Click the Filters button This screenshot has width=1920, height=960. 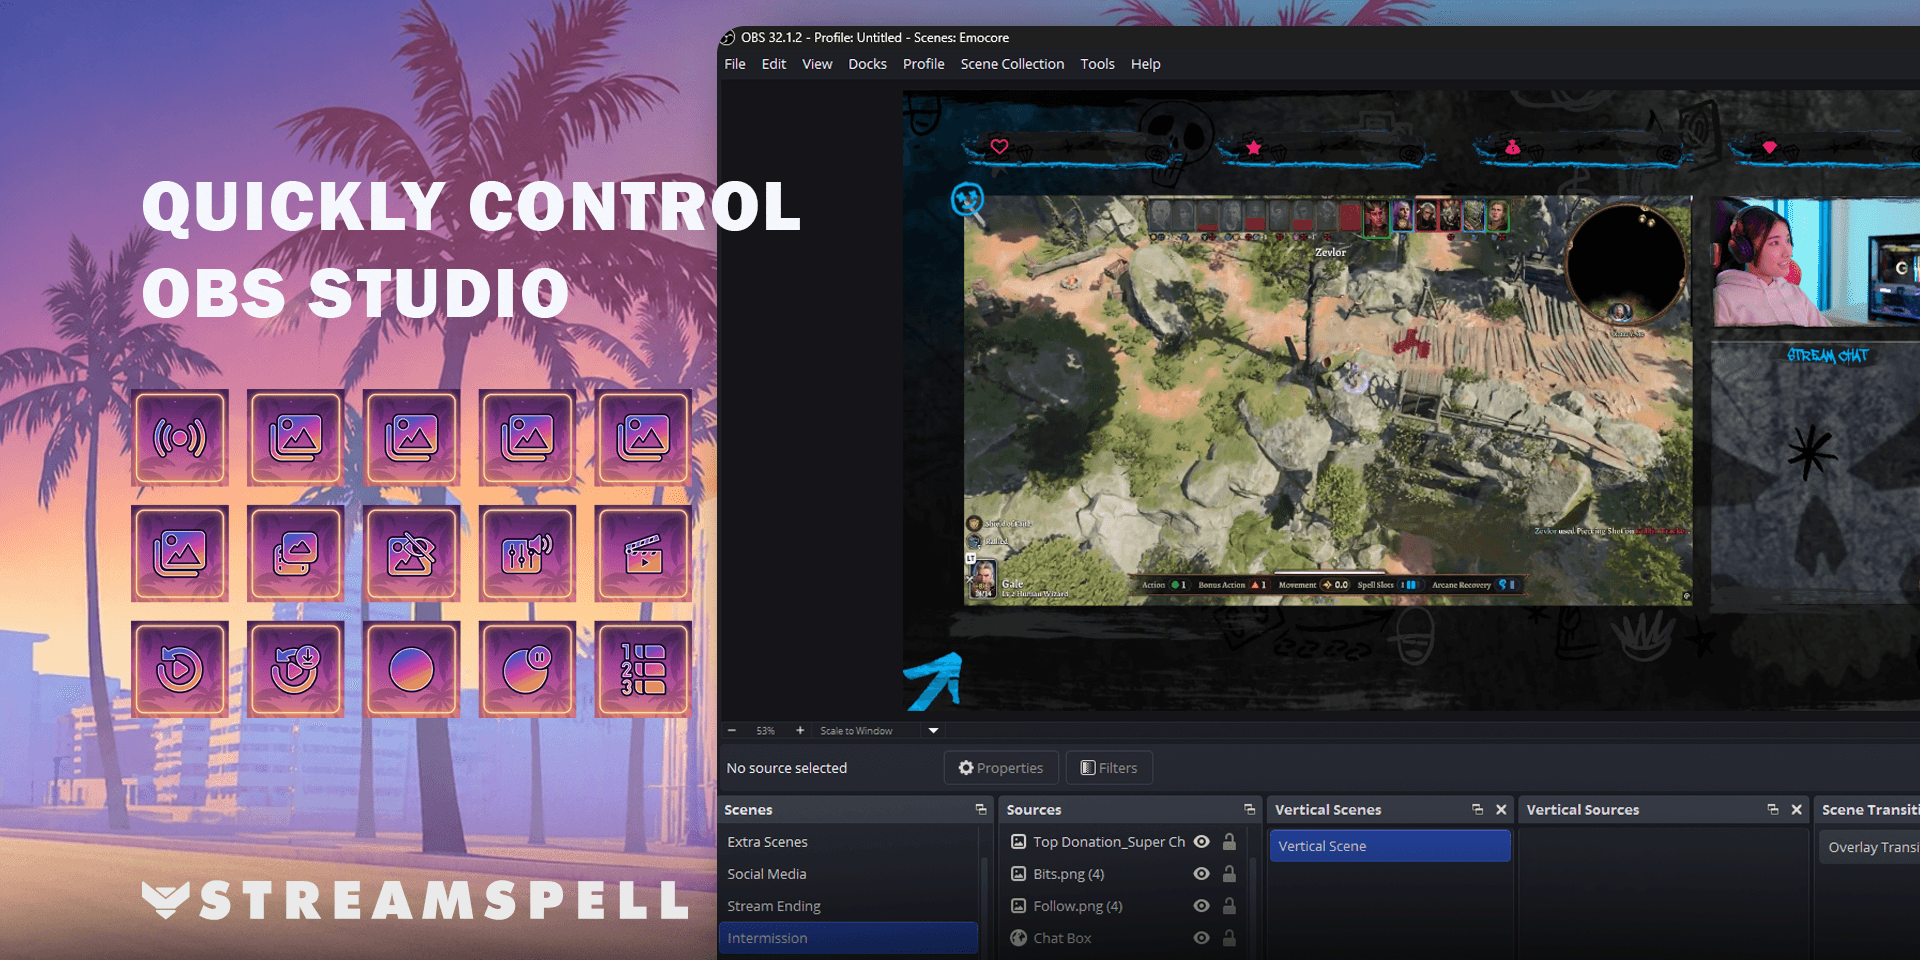[x=1109, y=768]
